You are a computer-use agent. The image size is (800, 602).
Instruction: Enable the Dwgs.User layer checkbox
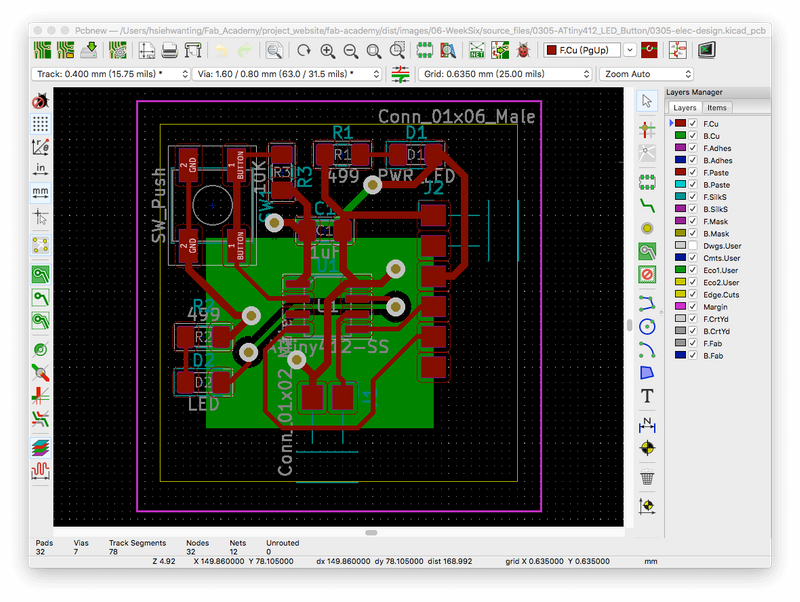coord(692,245)
